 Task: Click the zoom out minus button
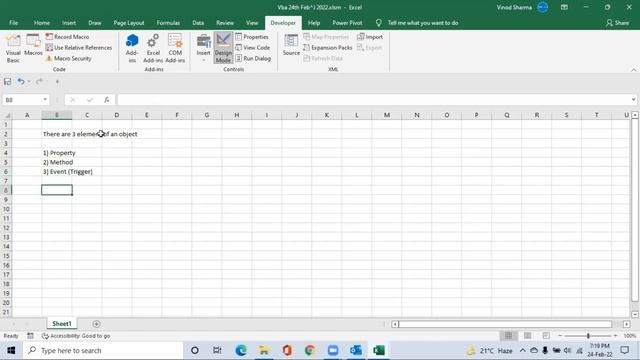click(x=560, y=336)
